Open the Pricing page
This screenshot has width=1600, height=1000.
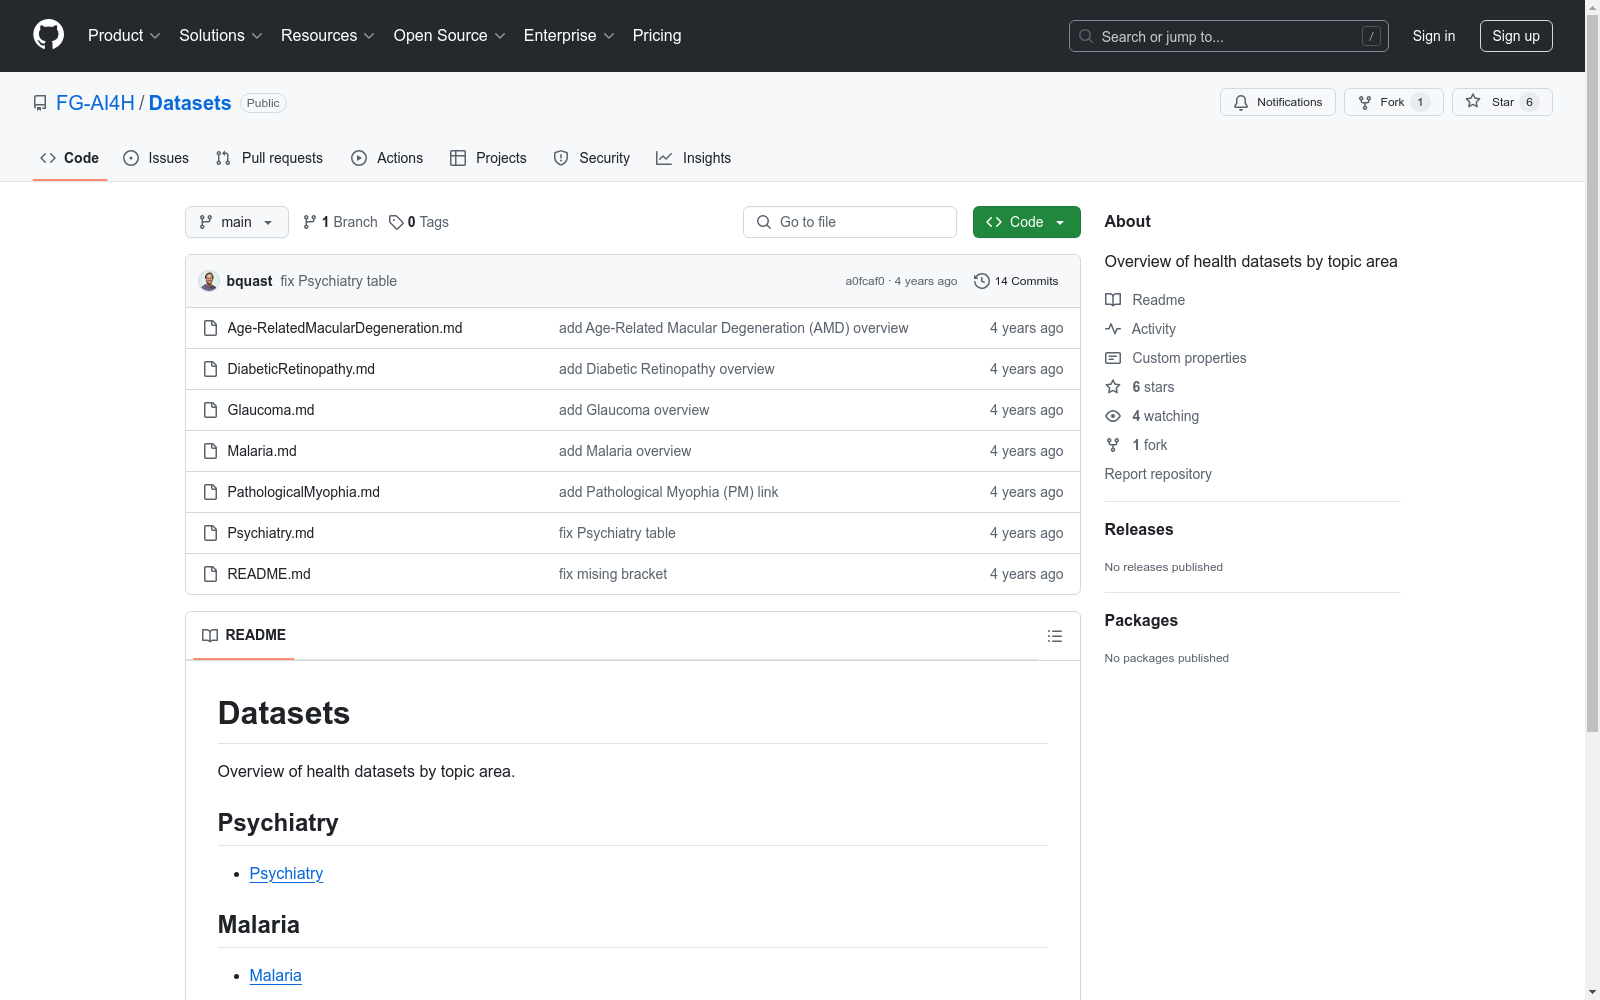[657, 35]
